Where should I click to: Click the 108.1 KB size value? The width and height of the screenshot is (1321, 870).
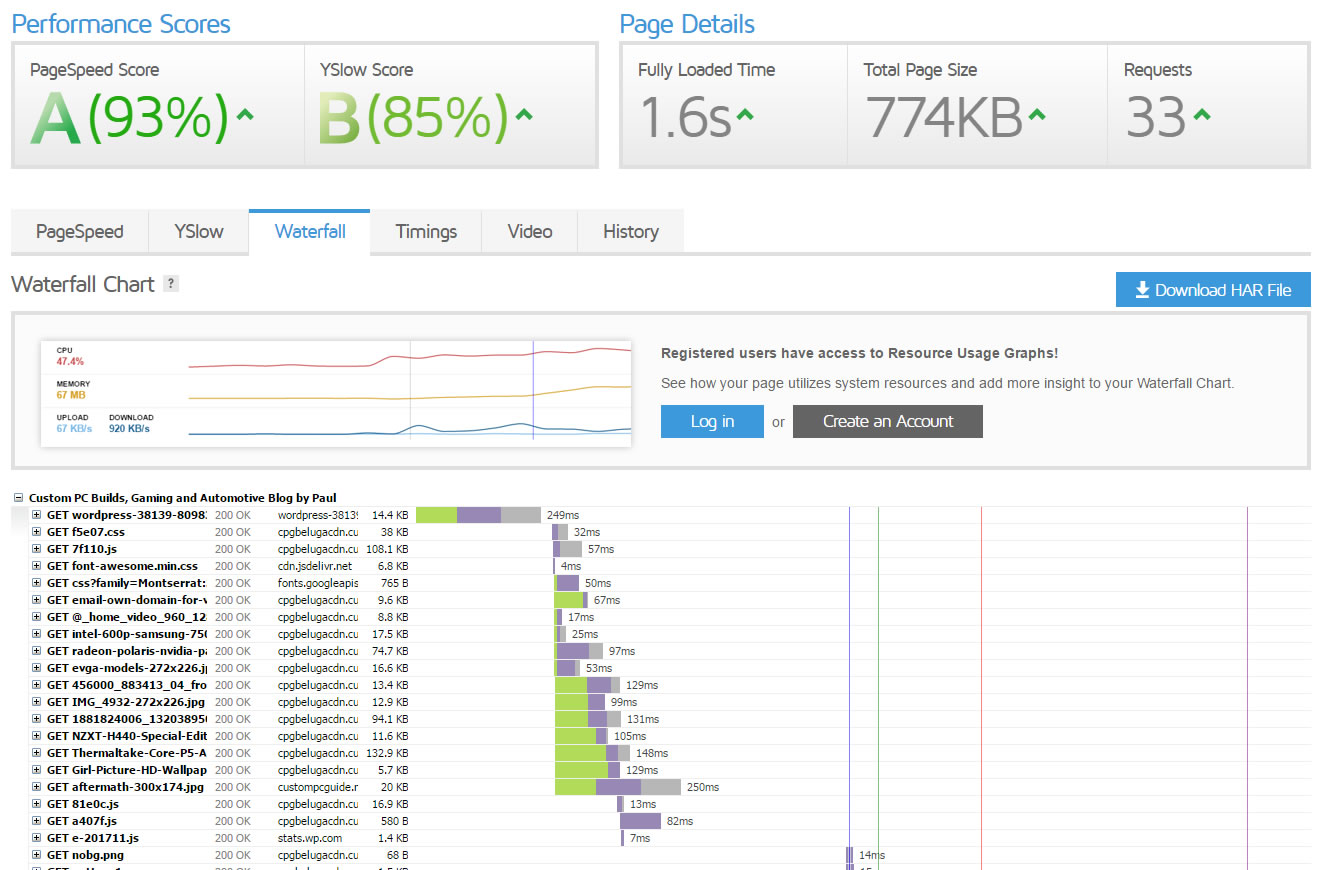(x=387, y=549)
